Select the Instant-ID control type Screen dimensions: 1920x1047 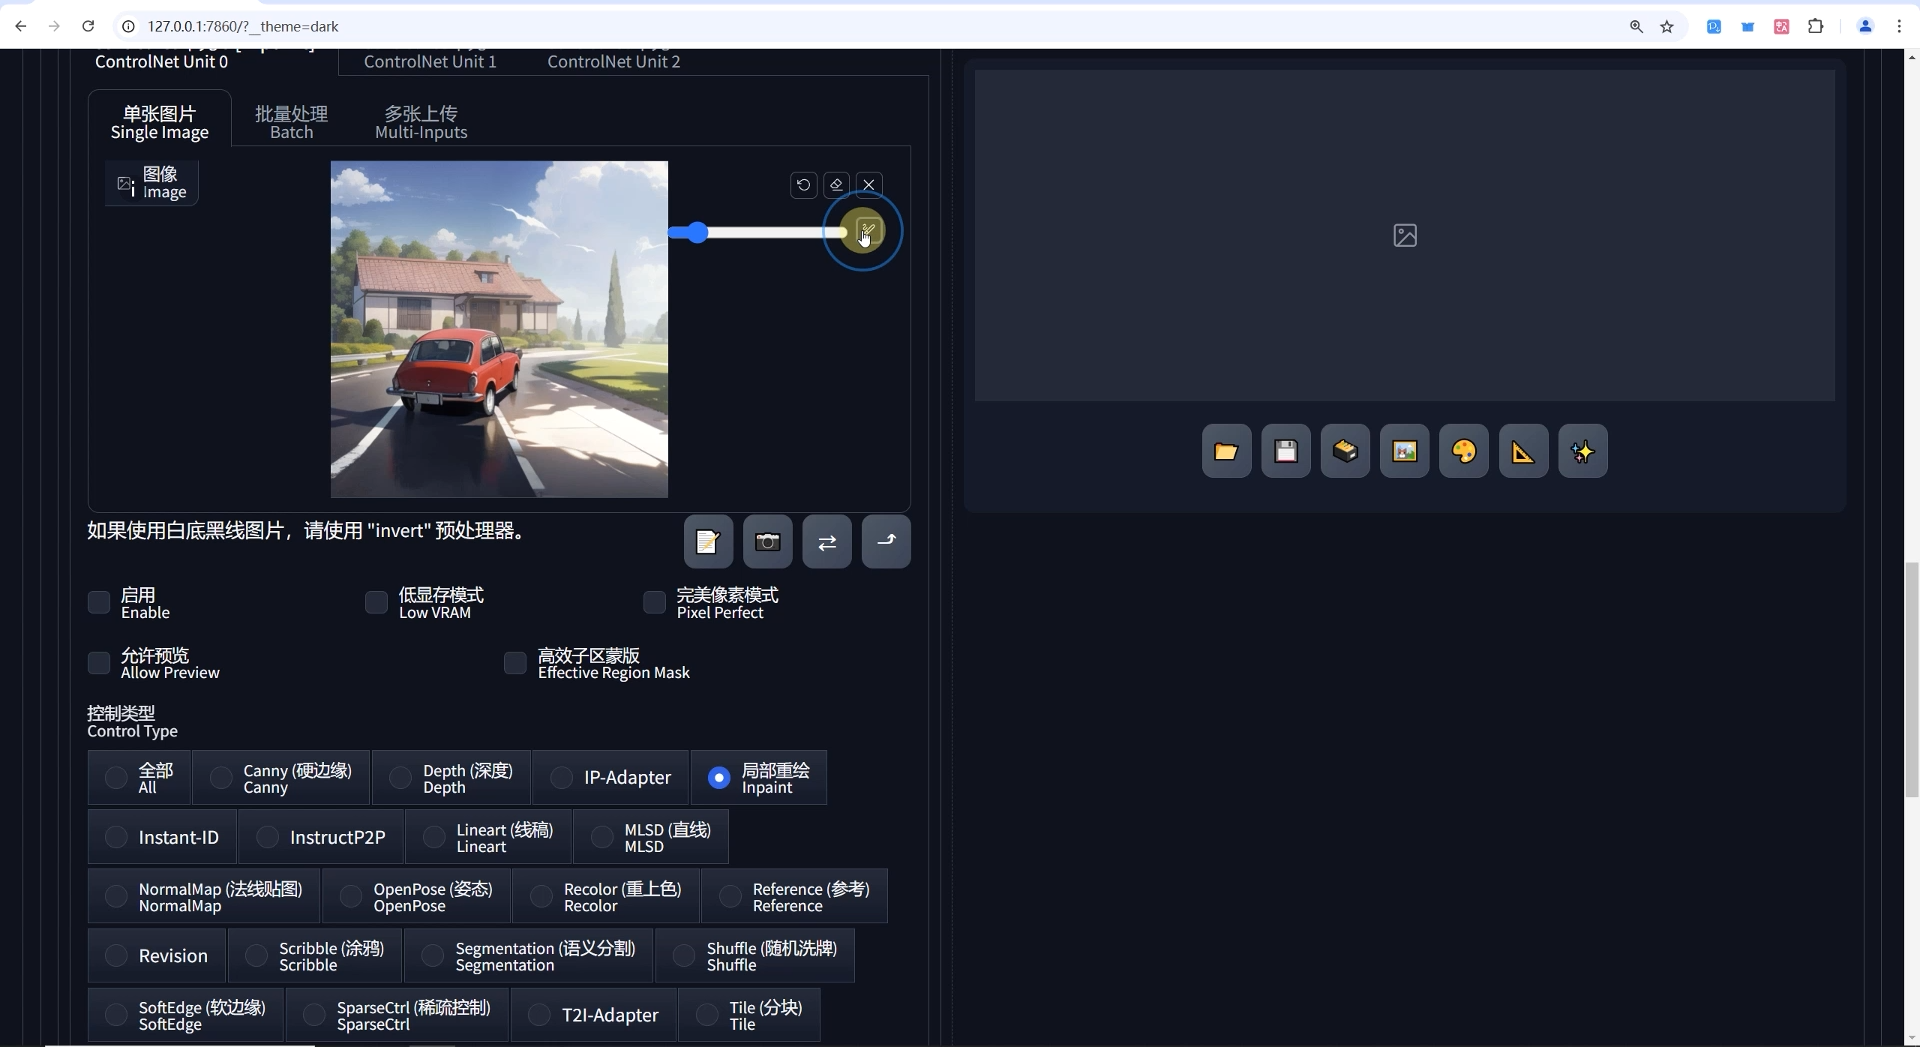pos(162,837)
